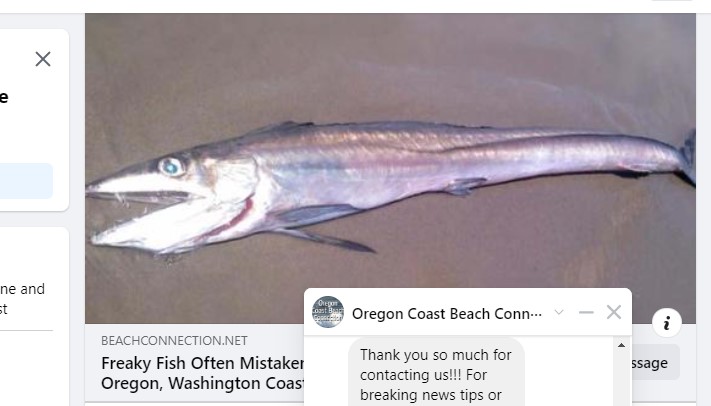Image resolution: width=711 pixels, height=406 pixels.
Task: Expand chat options chevron beside chat name
Action: pyautogui.click(x=559, y=312)
